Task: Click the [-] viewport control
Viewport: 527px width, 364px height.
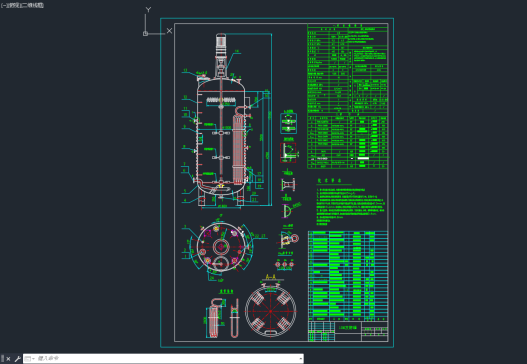Action: pos(3,5)
